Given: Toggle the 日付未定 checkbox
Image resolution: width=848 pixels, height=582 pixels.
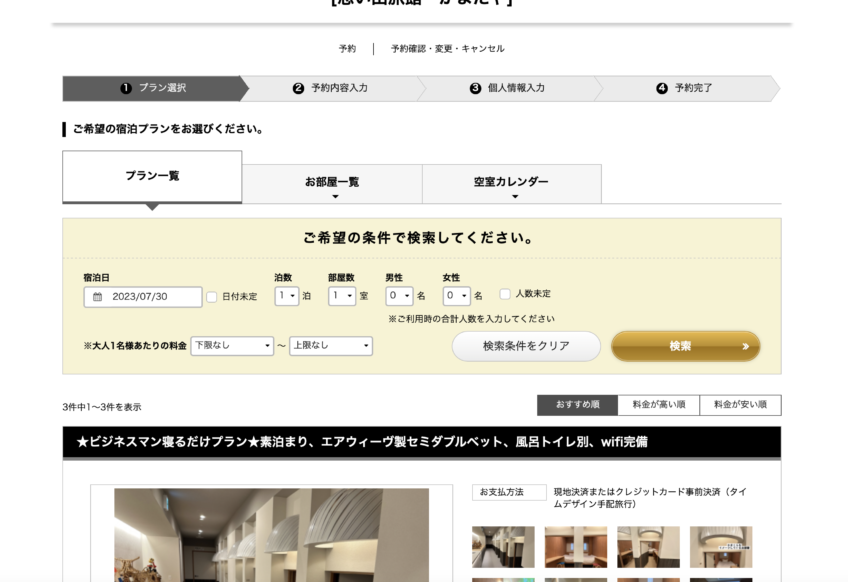Looking at the screenshot, I should pyautogui.click(x=212, y=297).
